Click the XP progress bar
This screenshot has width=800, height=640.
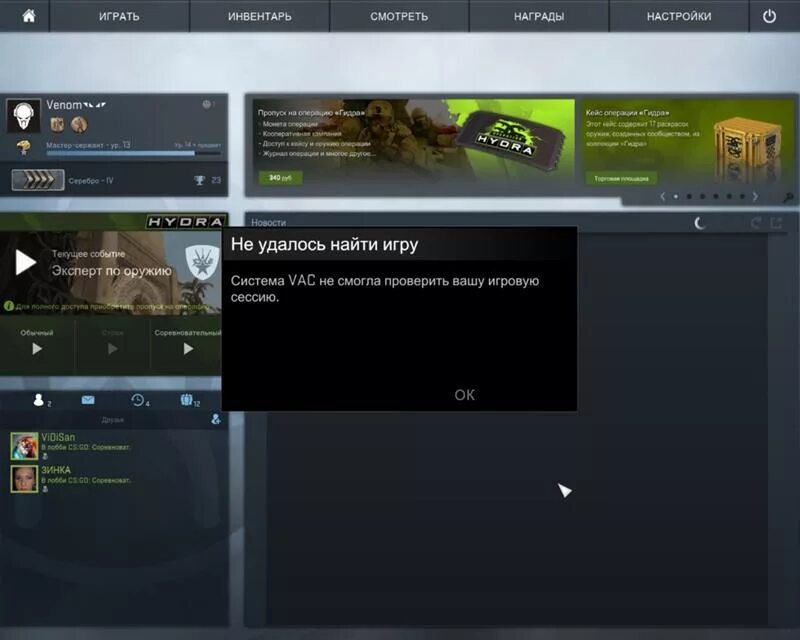coord(133,153)
